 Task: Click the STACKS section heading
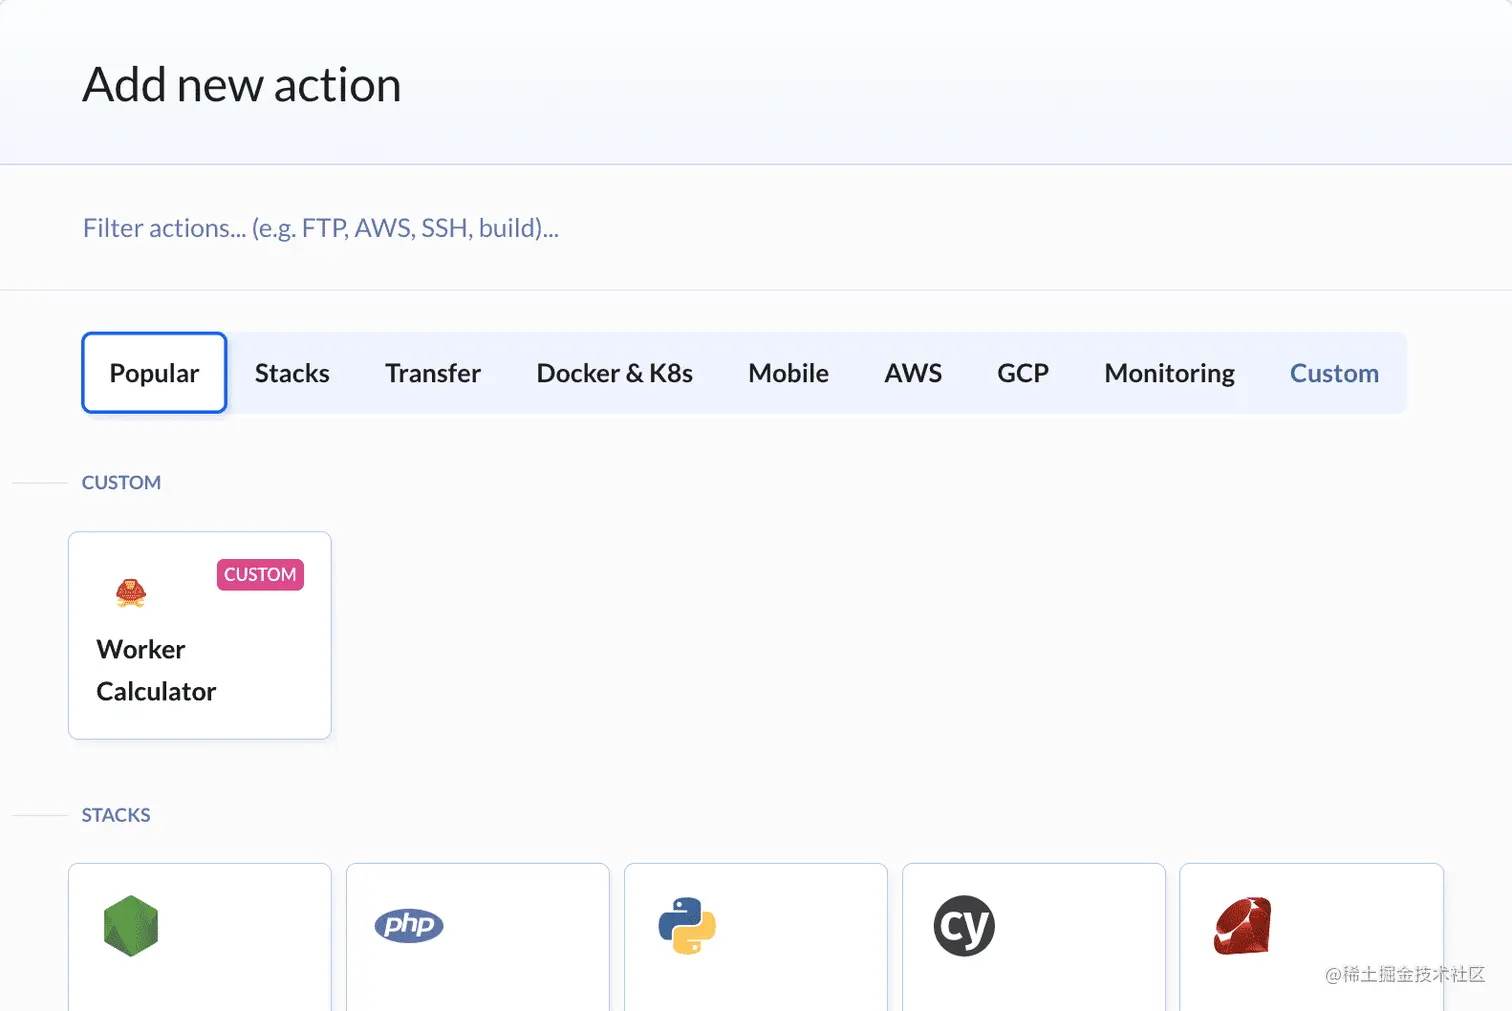tap(116, 815)
